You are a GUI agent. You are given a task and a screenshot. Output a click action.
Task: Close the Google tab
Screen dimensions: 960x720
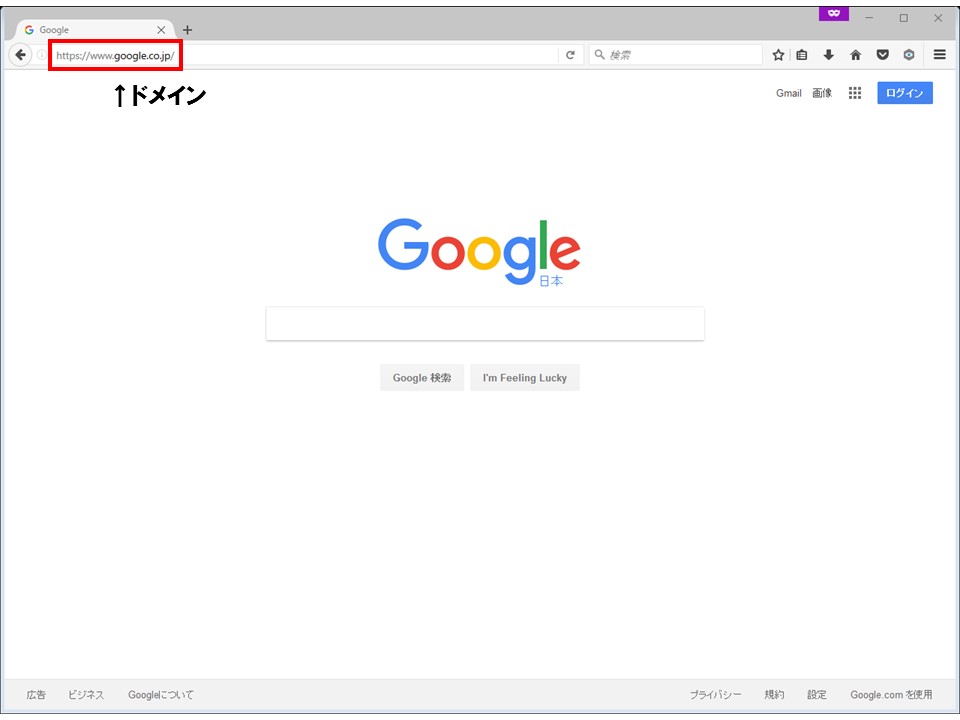(x=161, y=30)
